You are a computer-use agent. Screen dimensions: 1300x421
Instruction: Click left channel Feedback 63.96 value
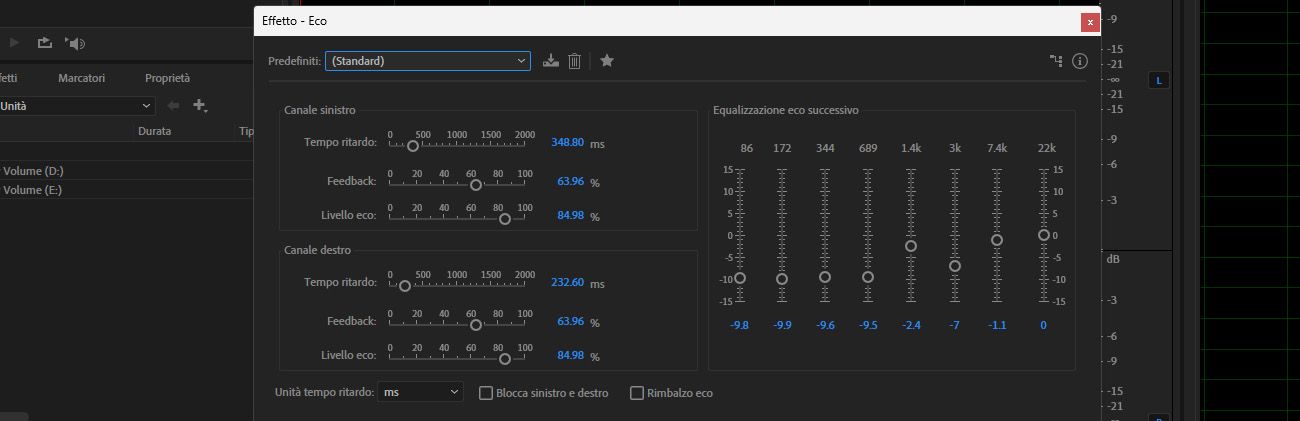click(570, 181)
